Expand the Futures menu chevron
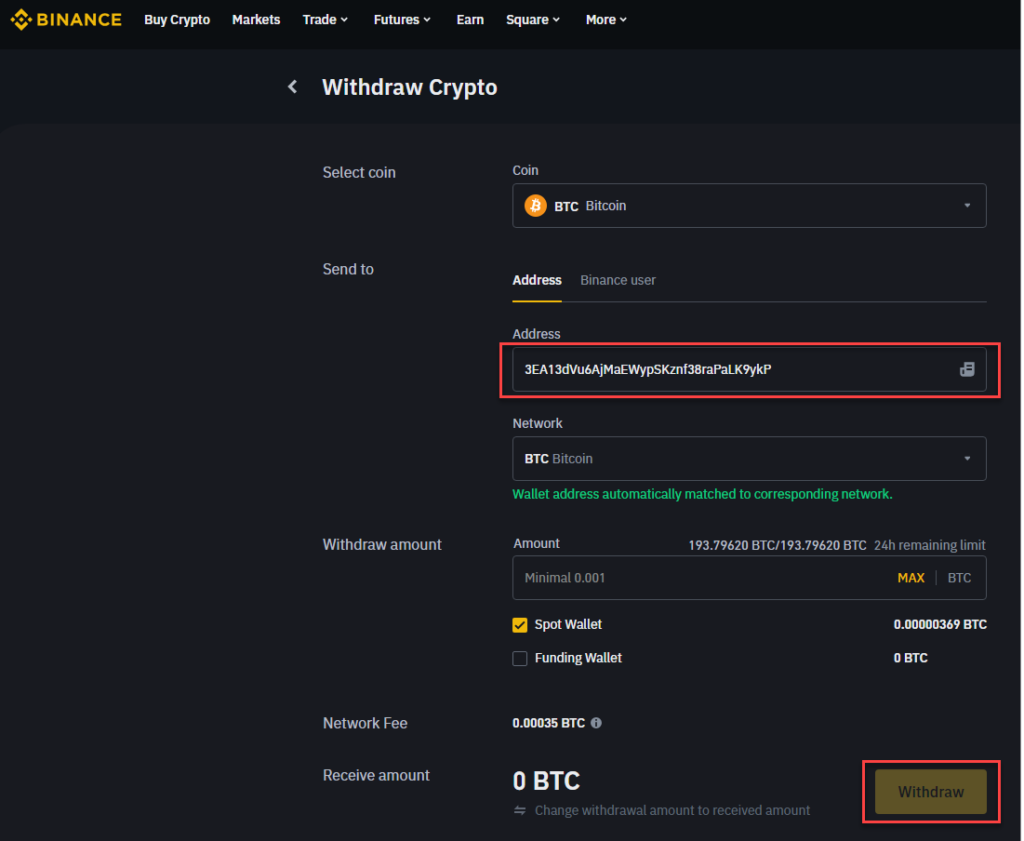 tap(425, 19)
